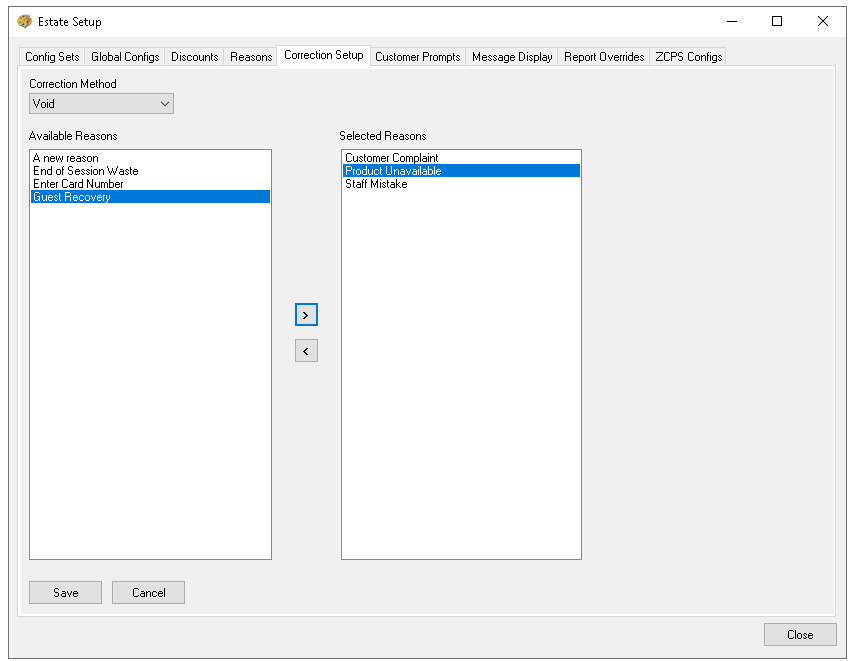This screenshot has height=661, width=852.
Task: Select the ZCPS Configs tab
Action: (688, 57)
